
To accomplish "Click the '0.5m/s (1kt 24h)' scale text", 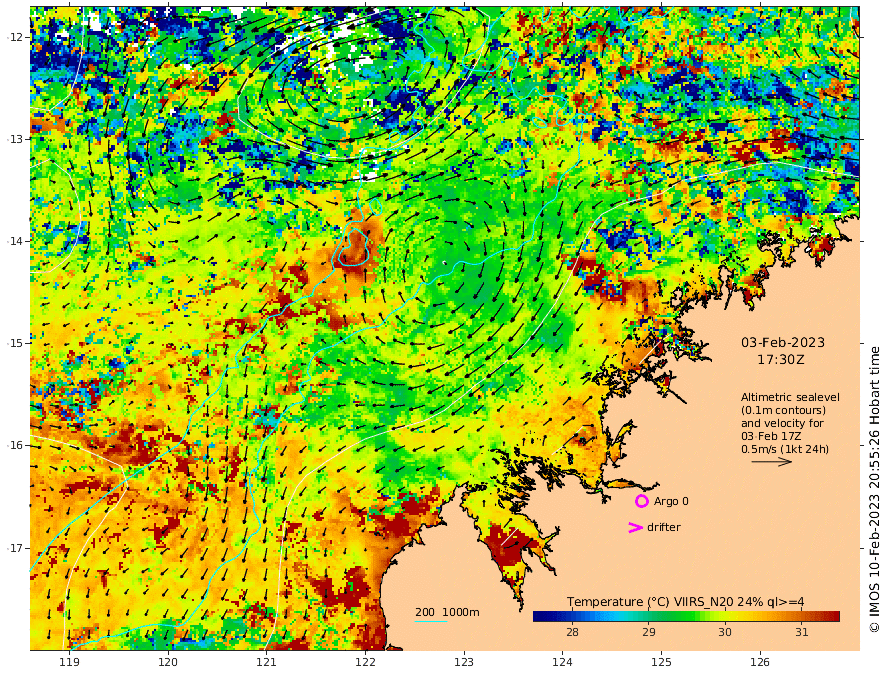I will tap(785, 449).
